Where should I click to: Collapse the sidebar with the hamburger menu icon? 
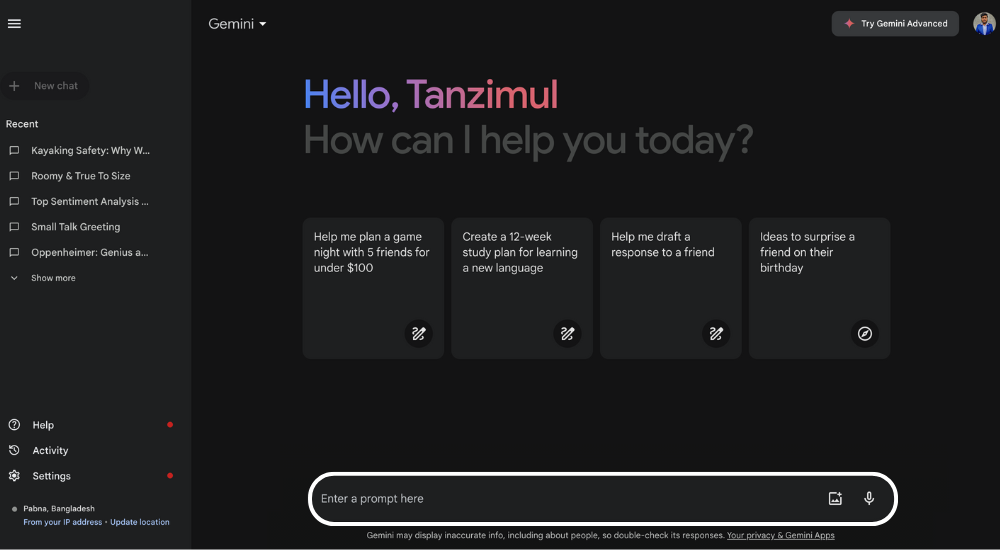pos(14,24)
